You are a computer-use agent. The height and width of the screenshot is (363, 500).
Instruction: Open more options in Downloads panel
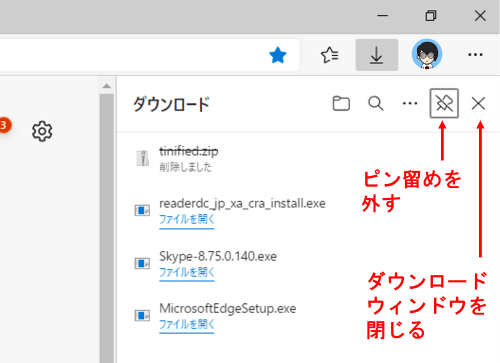click(x=410, y=103)
